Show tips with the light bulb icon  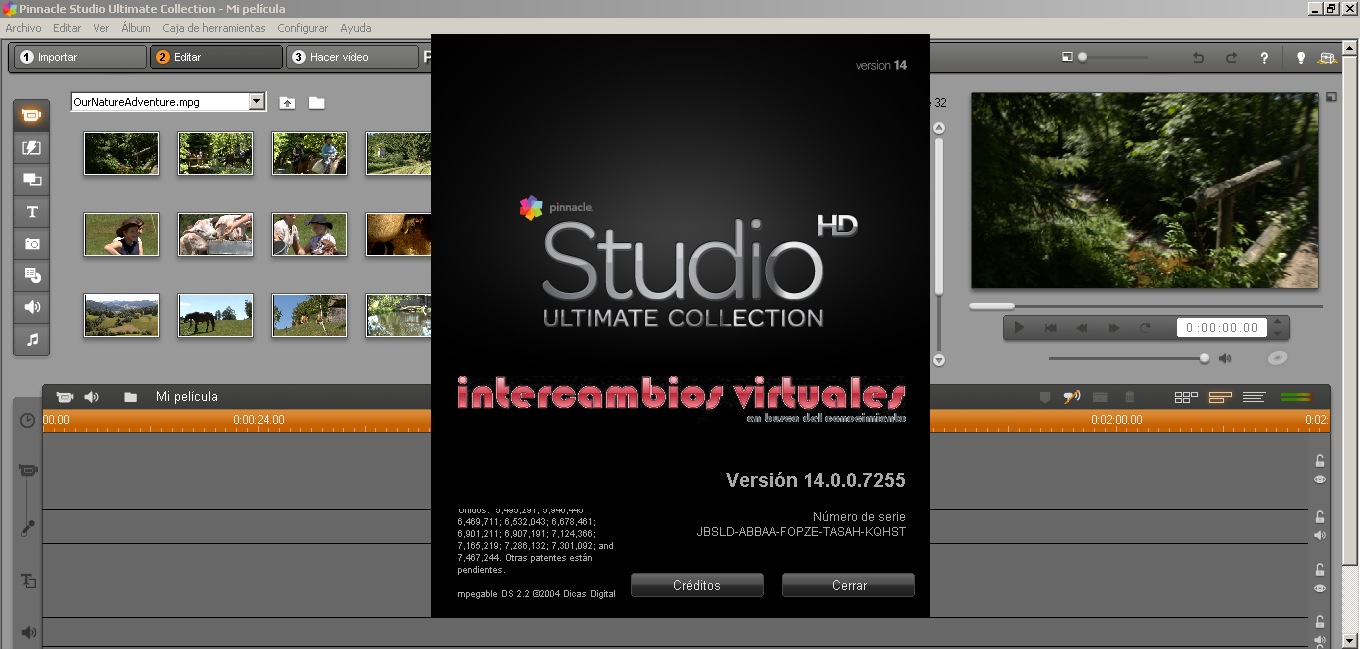coord(1301,58)
